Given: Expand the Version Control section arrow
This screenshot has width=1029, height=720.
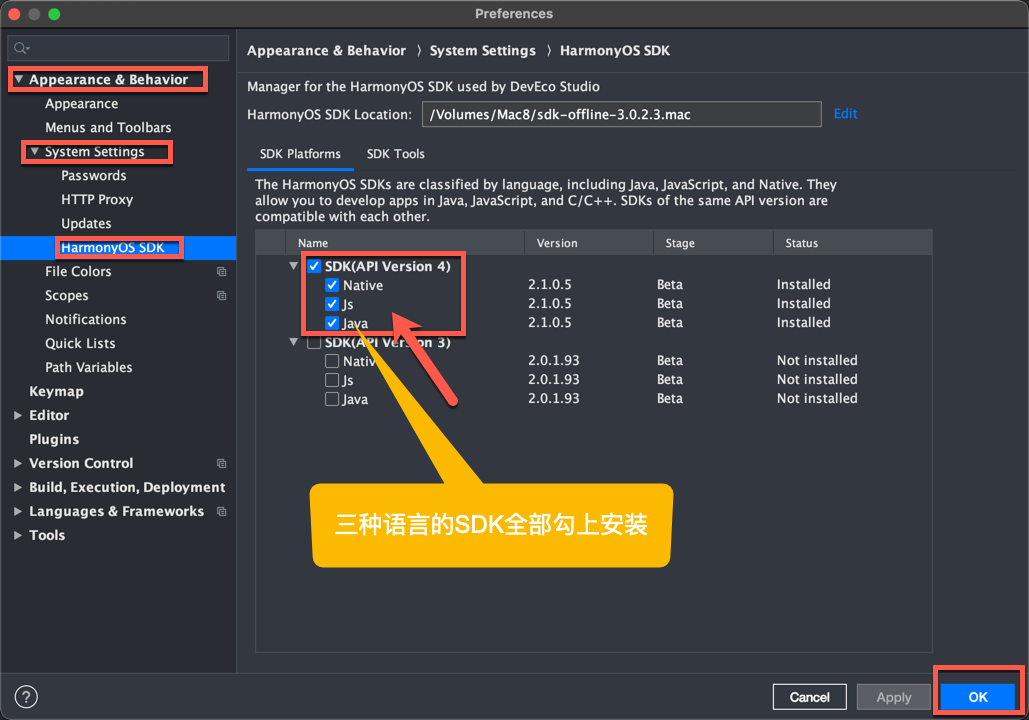Looking at the screenshot, I should pos(18,463).
